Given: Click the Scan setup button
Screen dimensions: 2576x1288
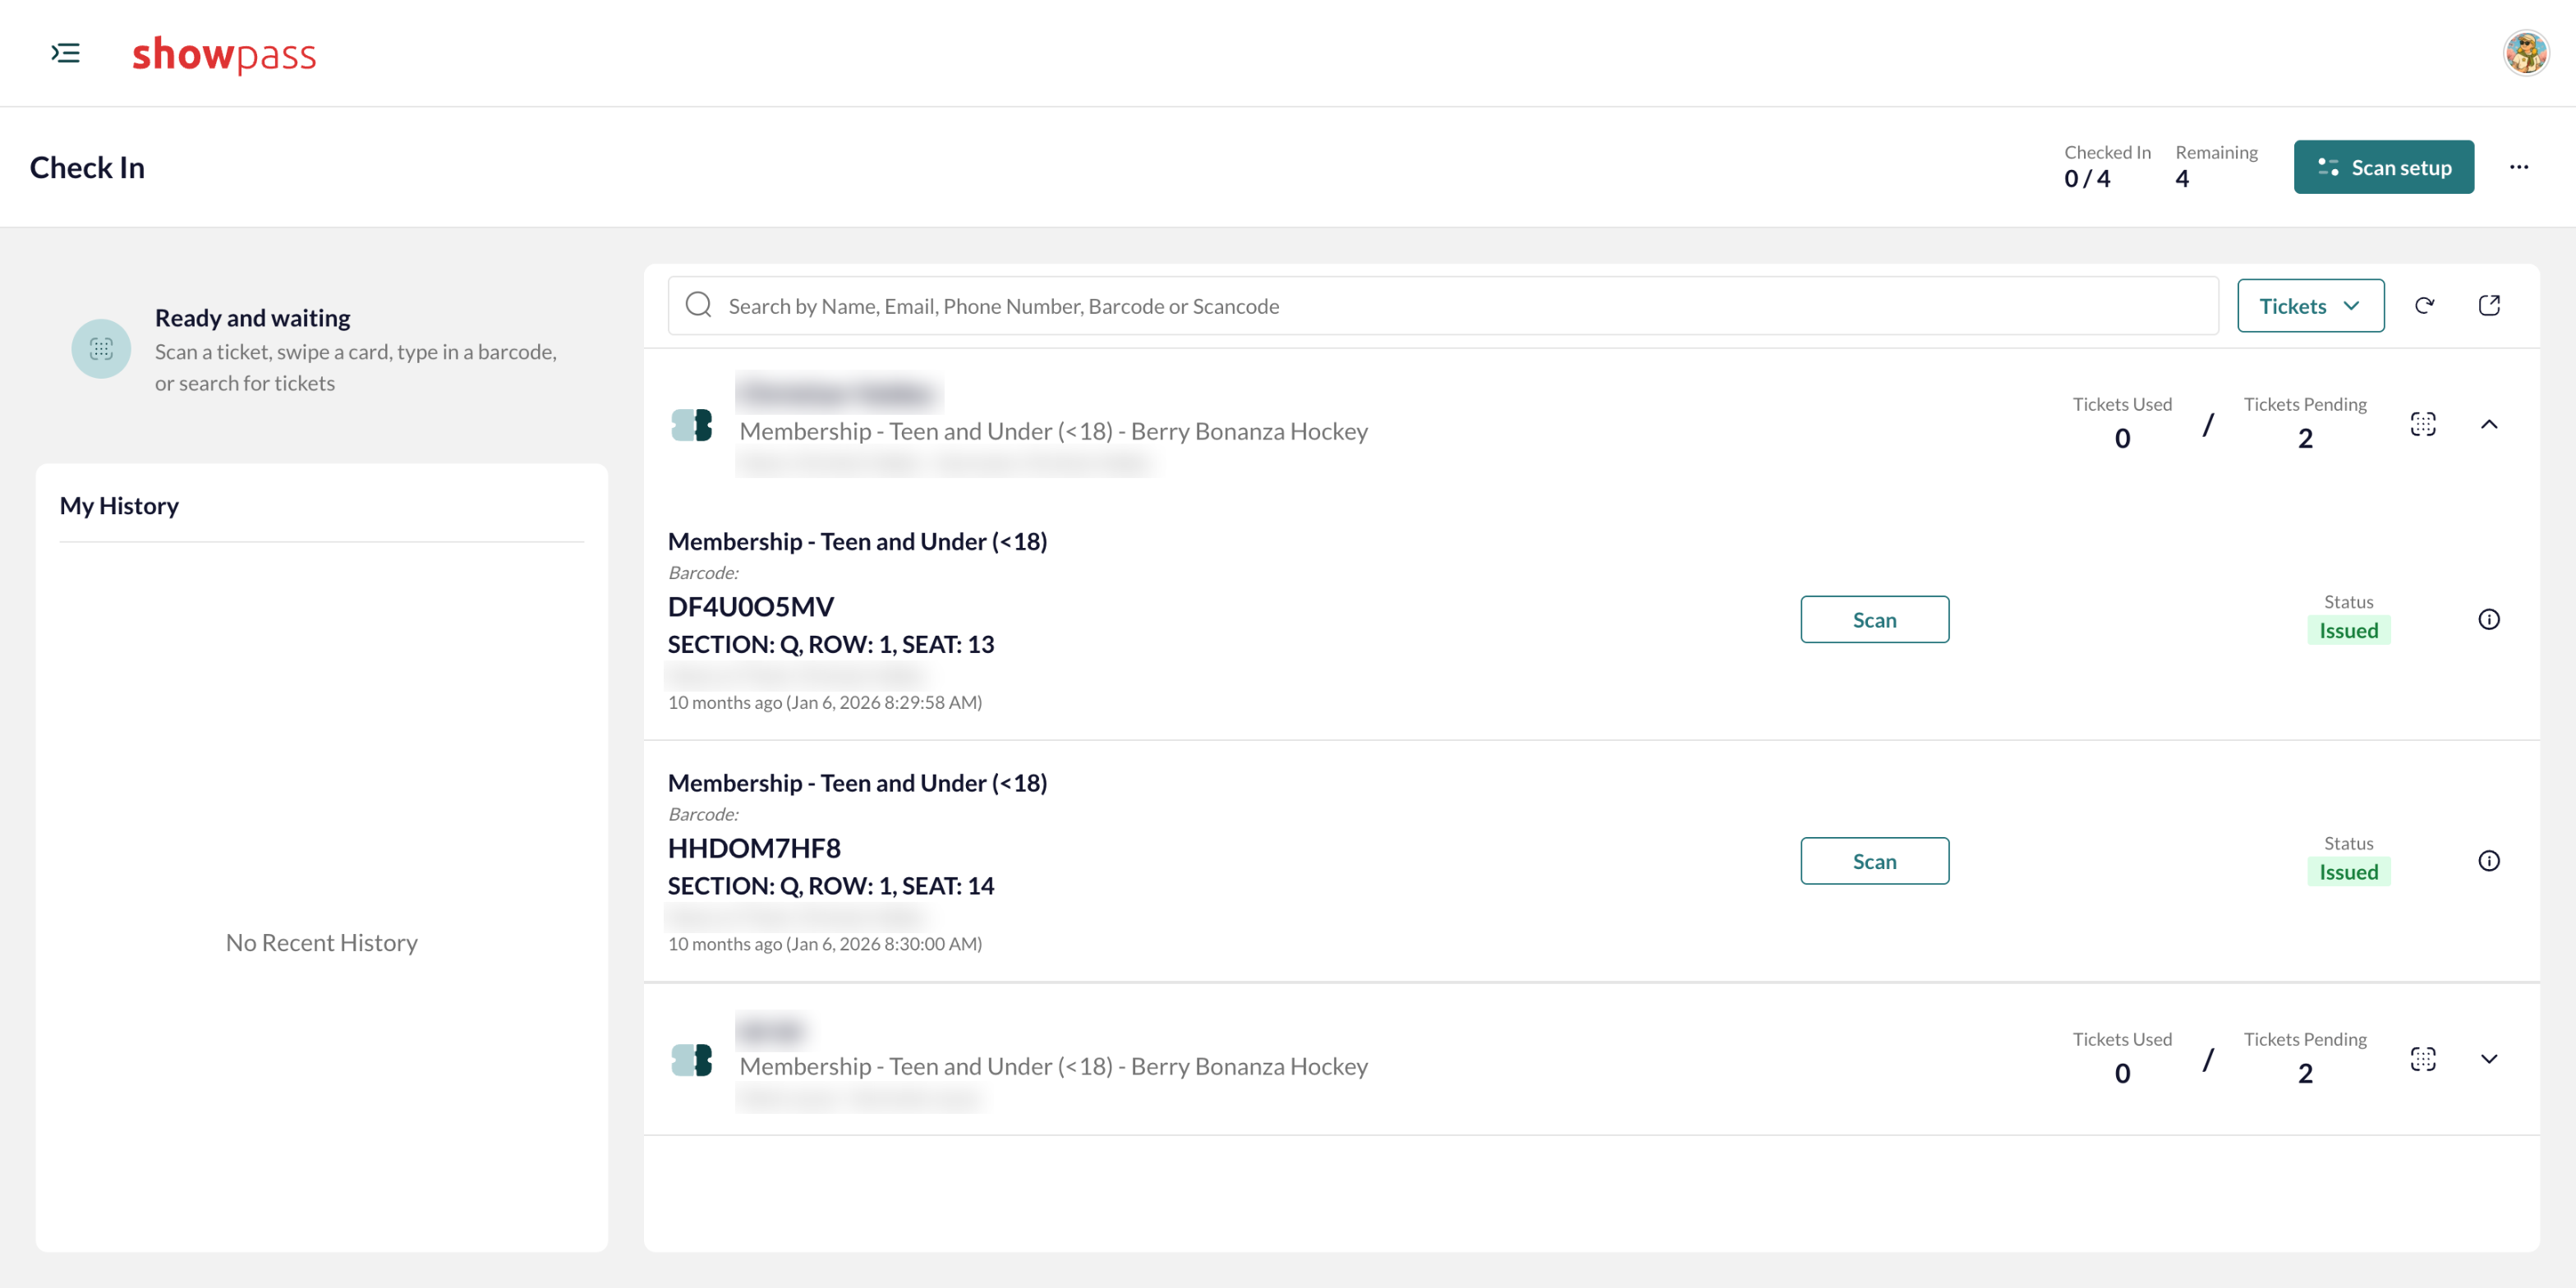Looking at the screenshot, I should [x=2384, y=167].
